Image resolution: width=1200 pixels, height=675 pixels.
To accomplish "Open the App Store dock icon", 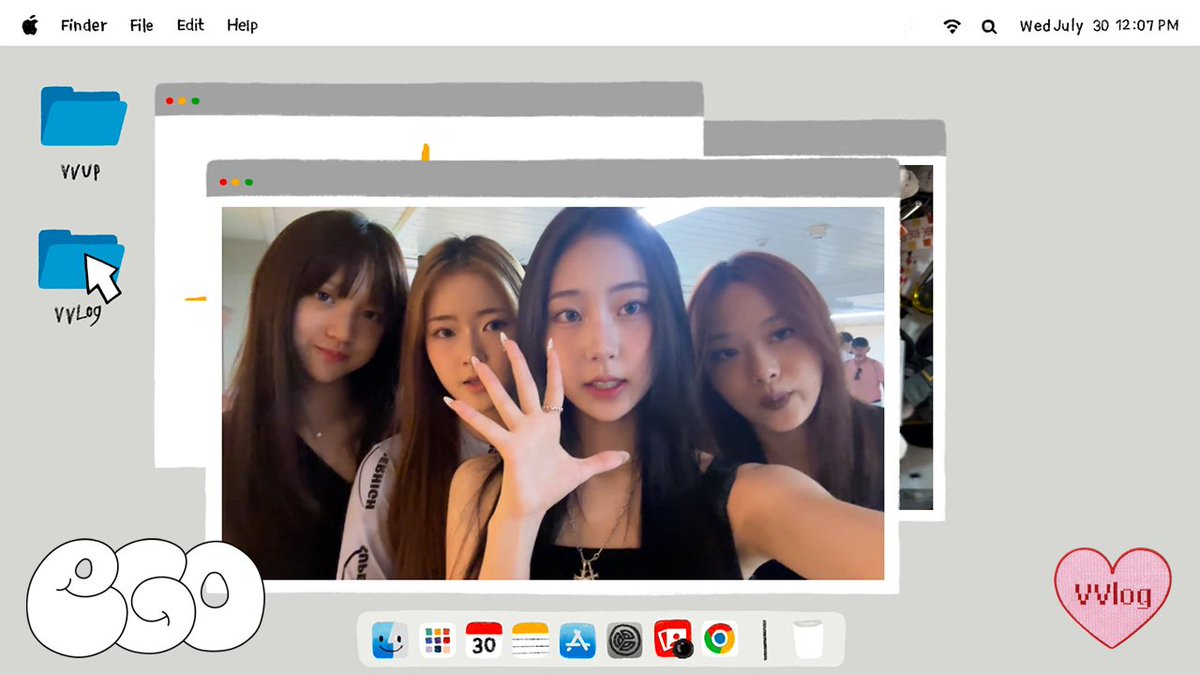I will [x=578, y=640].
